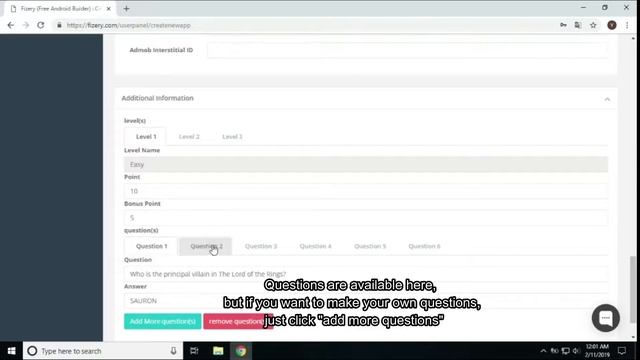Go forward in browser history
The image size is (640, 360).
tap(26, 25)
